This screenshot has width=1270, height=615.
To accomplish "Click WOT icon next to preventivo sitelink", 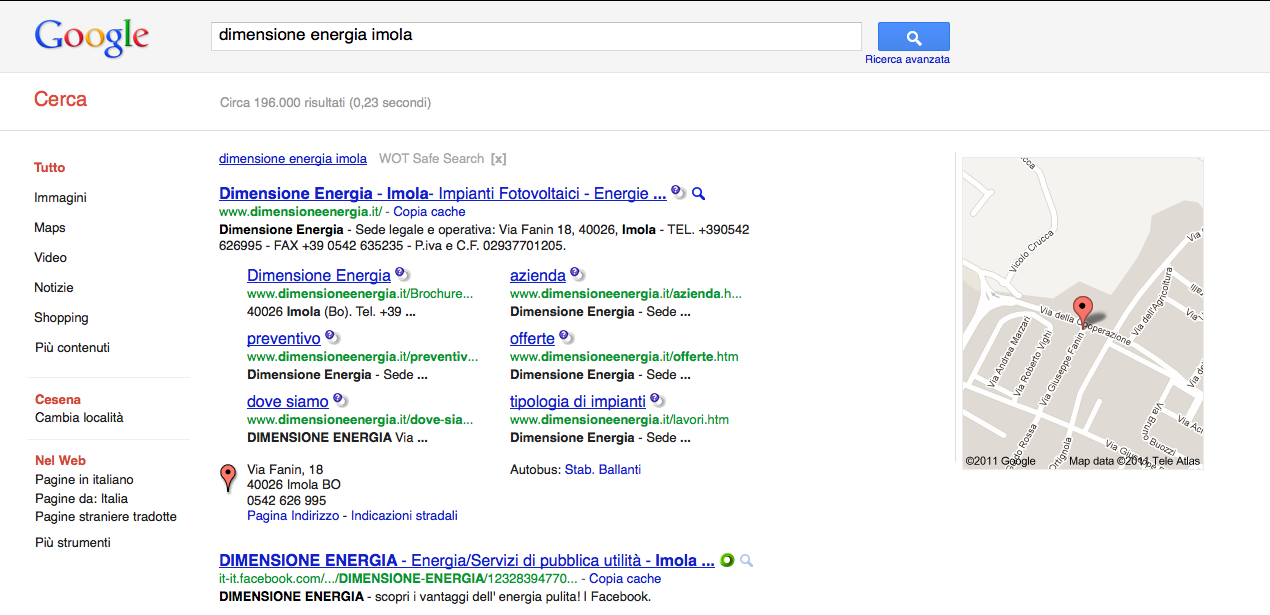I will tap(332, 337).
